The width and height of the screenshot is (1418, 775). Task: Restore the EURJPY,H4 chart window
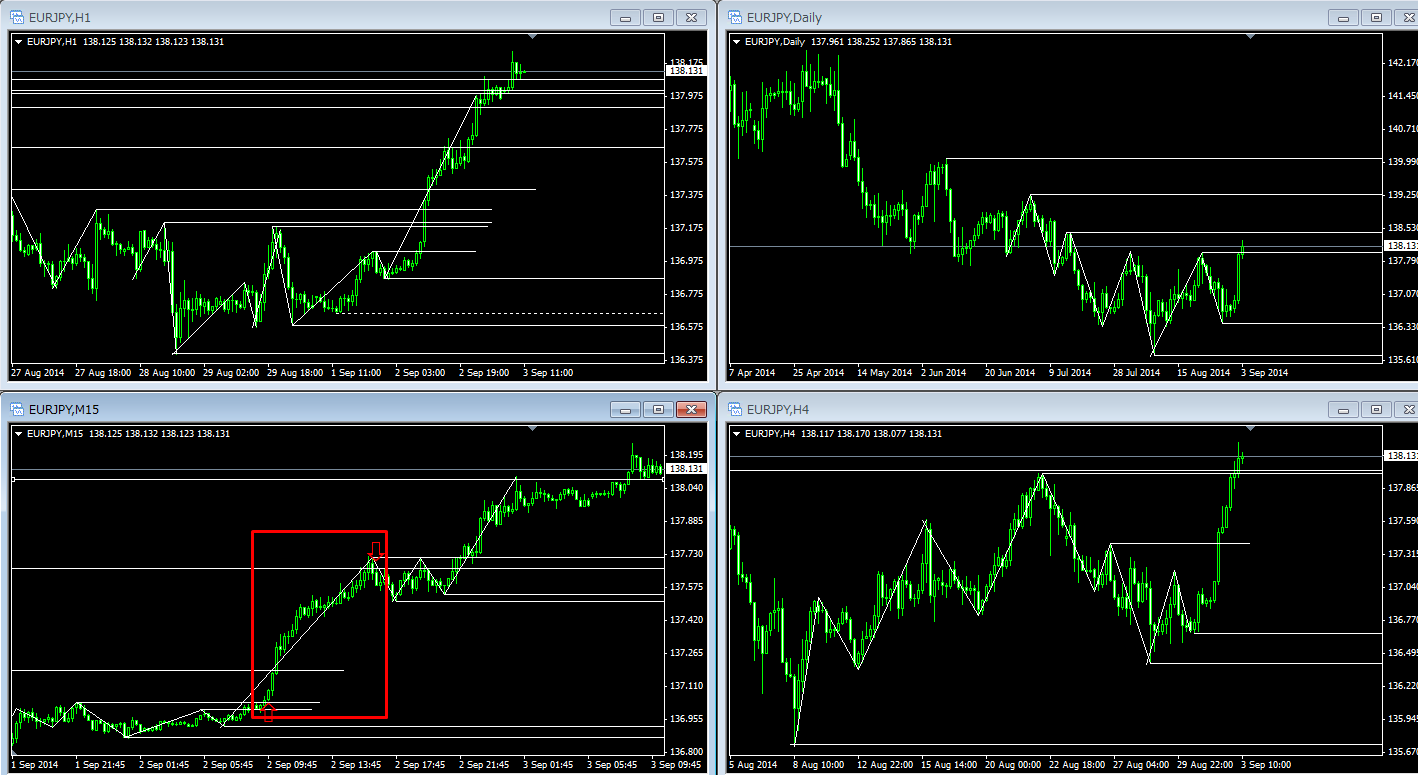click(x=1376, y=409)
